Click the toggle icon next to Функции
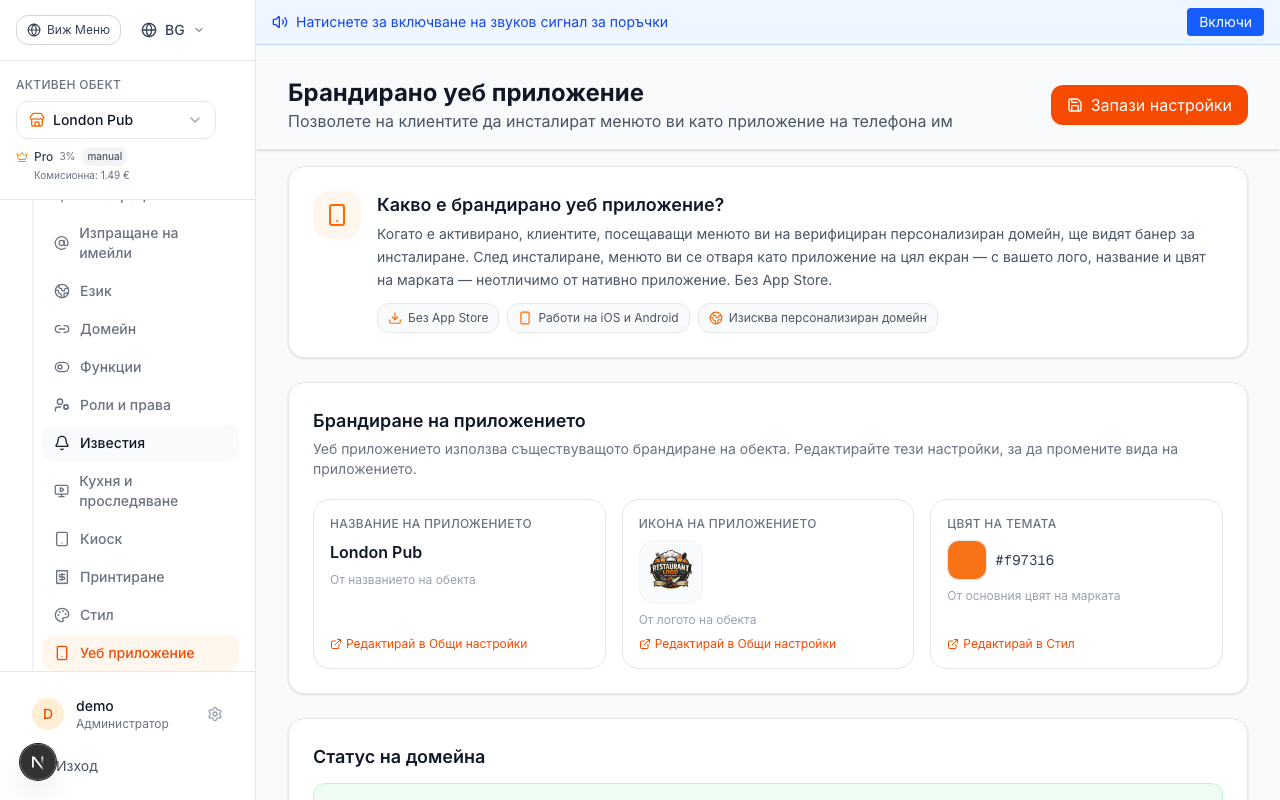 (x=62, y=367)
